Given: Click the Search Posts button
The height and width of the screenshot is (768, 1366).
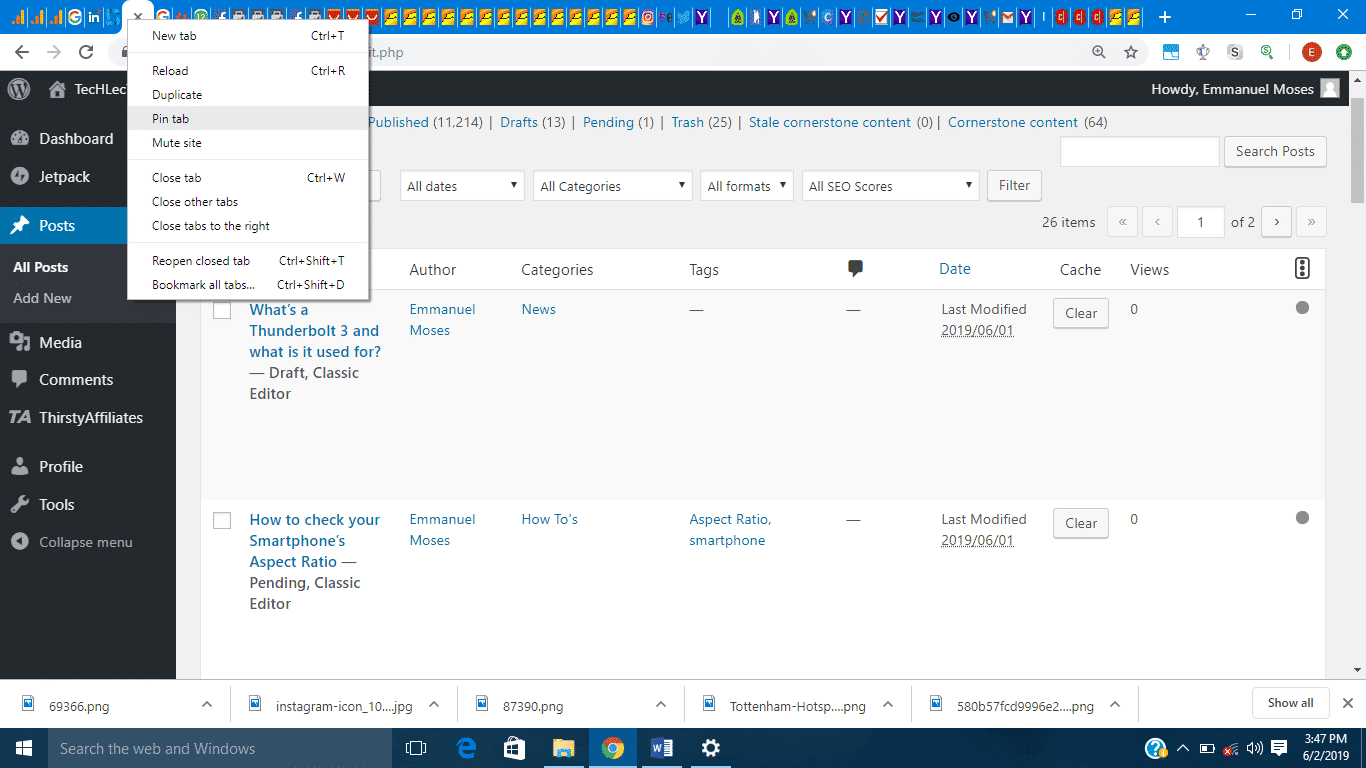Looking at the screenshot, I should click(x=1275, y=151).
